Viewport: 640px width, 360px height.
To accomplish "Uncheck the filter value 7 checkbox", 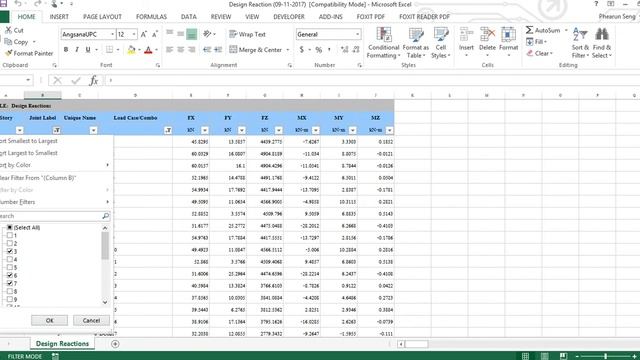I will [9, 283].
